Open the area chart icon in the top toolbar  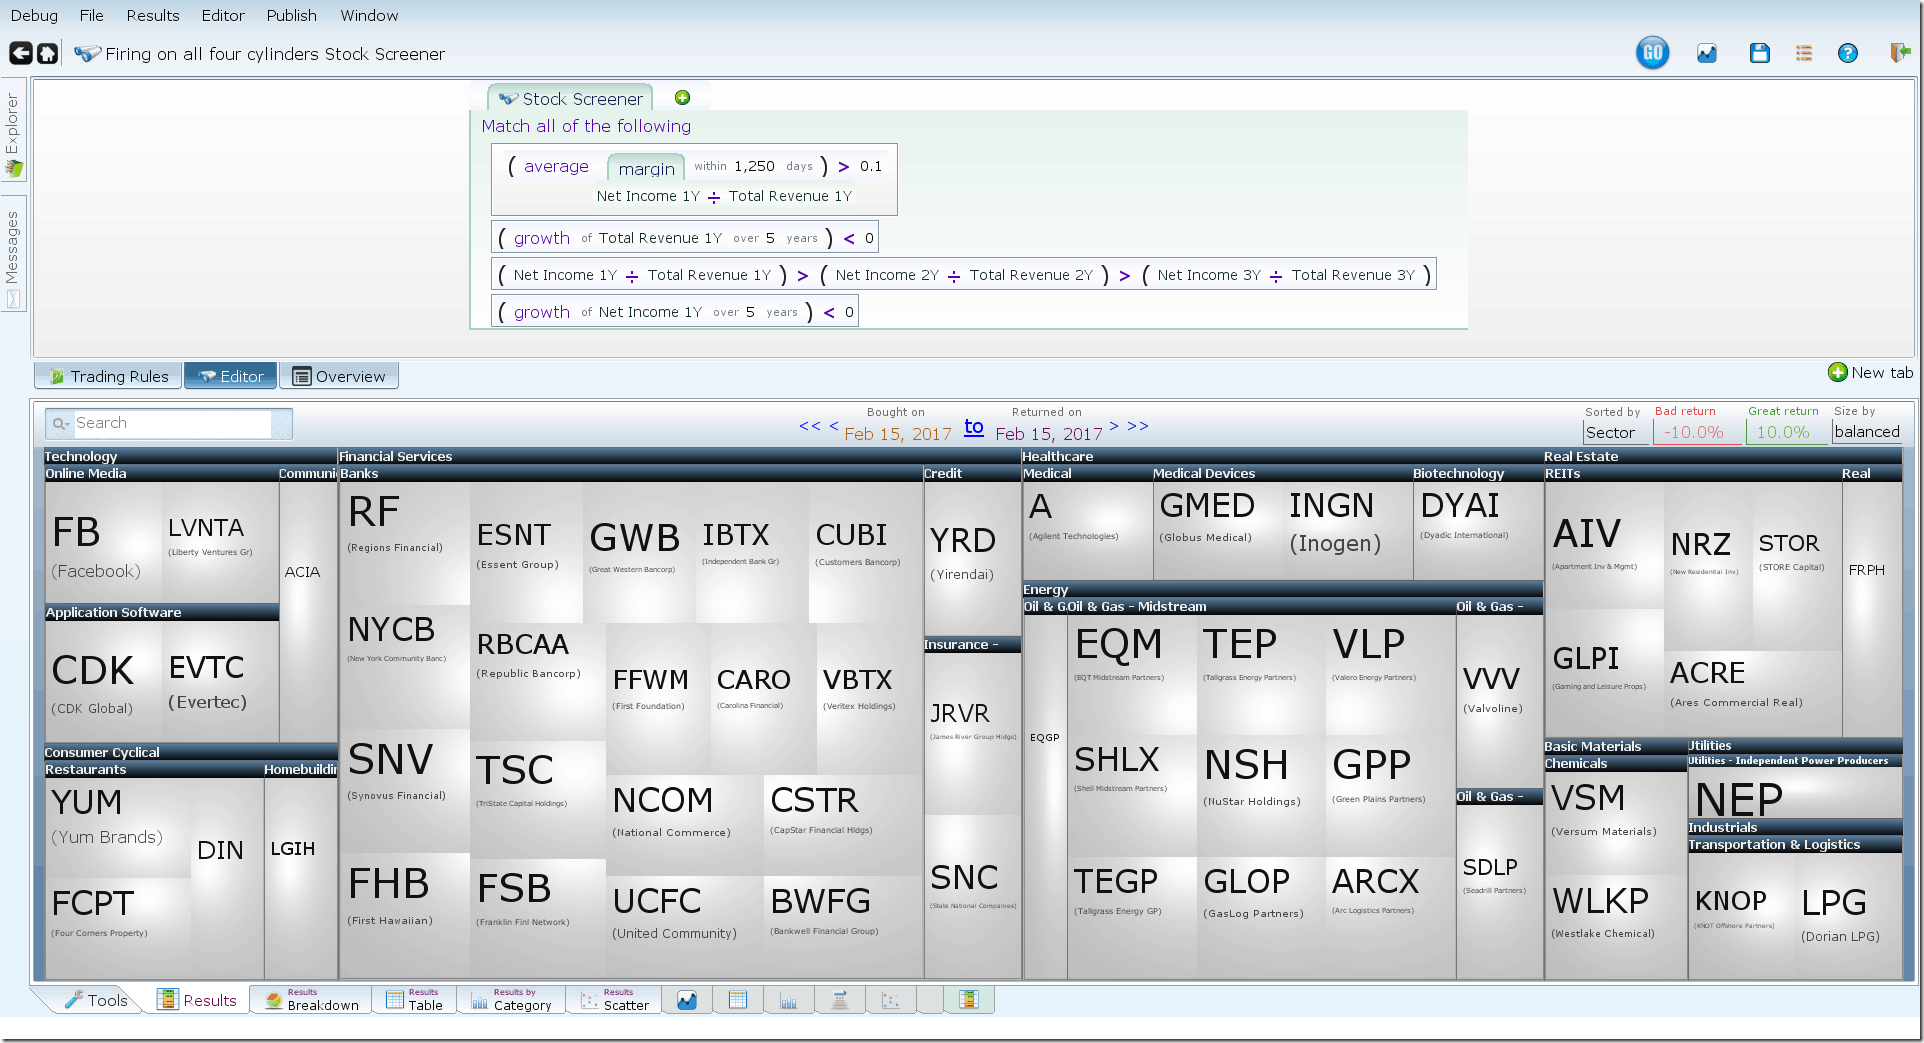1707,54
